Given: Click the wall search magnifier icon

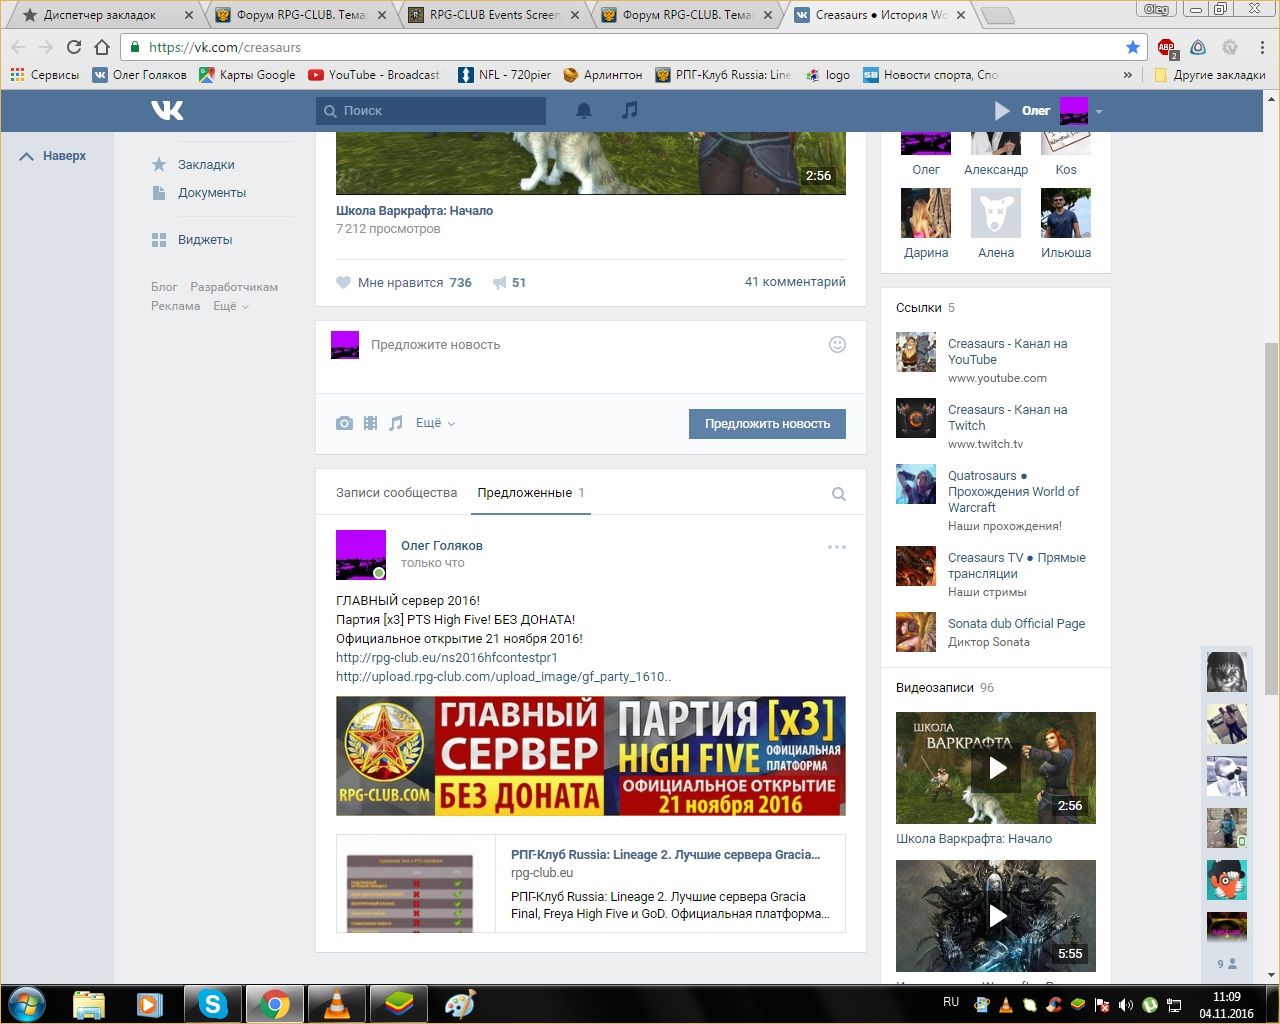Looking at the screenshot, I should point(838,494).
